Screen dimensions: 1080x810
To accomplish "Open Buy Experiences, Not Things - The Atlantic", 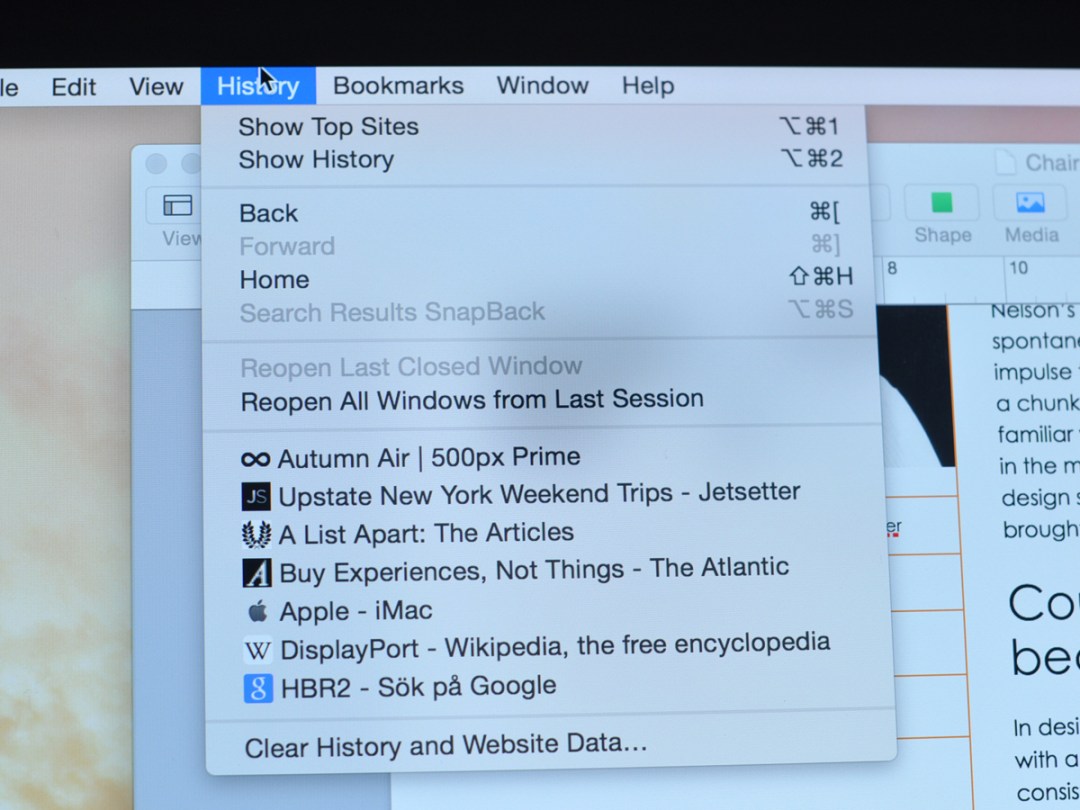I will coord(548,571).
